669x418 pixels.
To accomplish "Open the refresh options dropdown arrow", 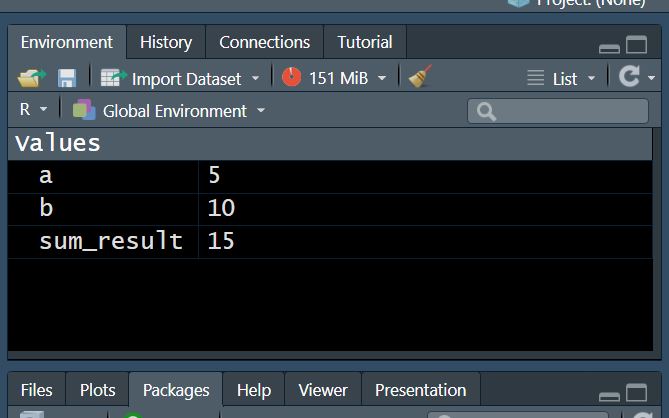I will coord(651,78).
